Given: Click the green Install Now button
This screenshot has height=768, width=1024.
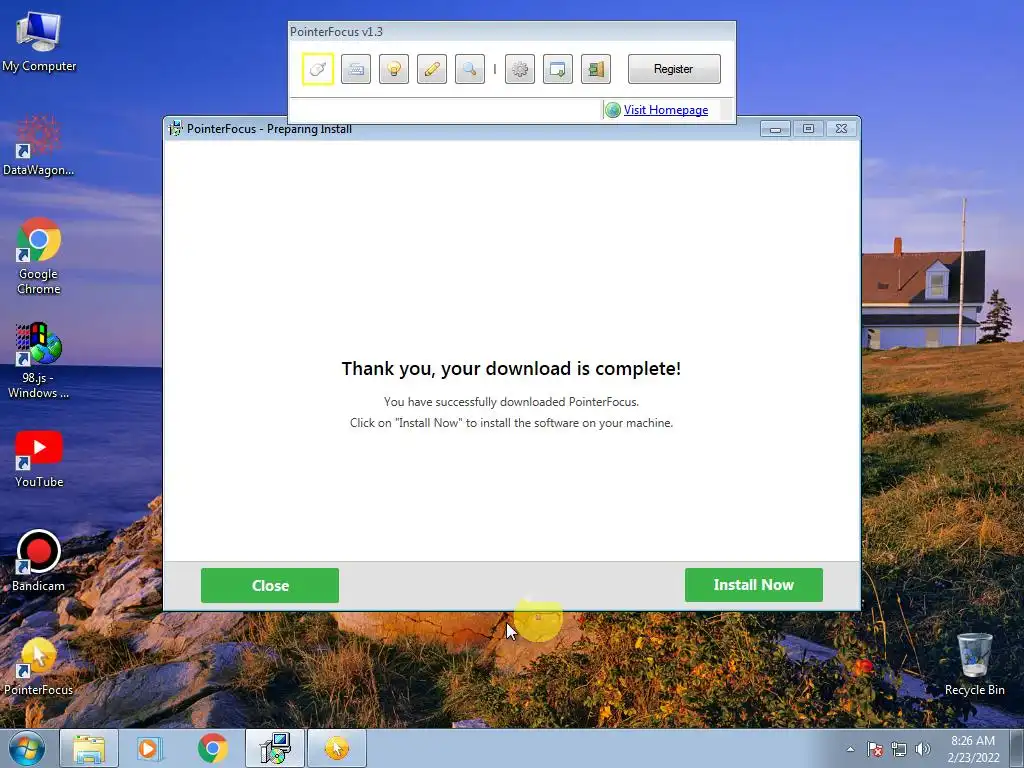Looking at the screenshot, I should tap(754, 584).
